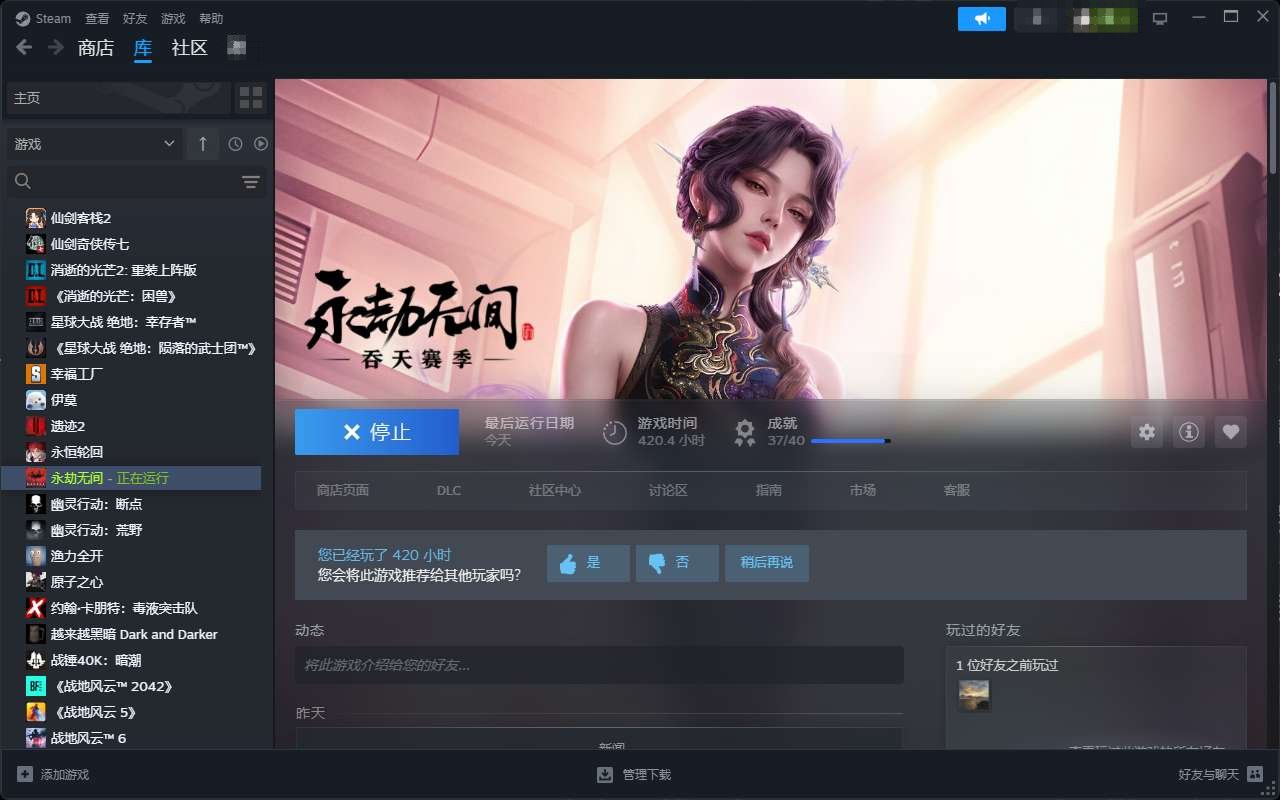Open the 查看 menu
Screen dimensions: 1280x800
97,18
